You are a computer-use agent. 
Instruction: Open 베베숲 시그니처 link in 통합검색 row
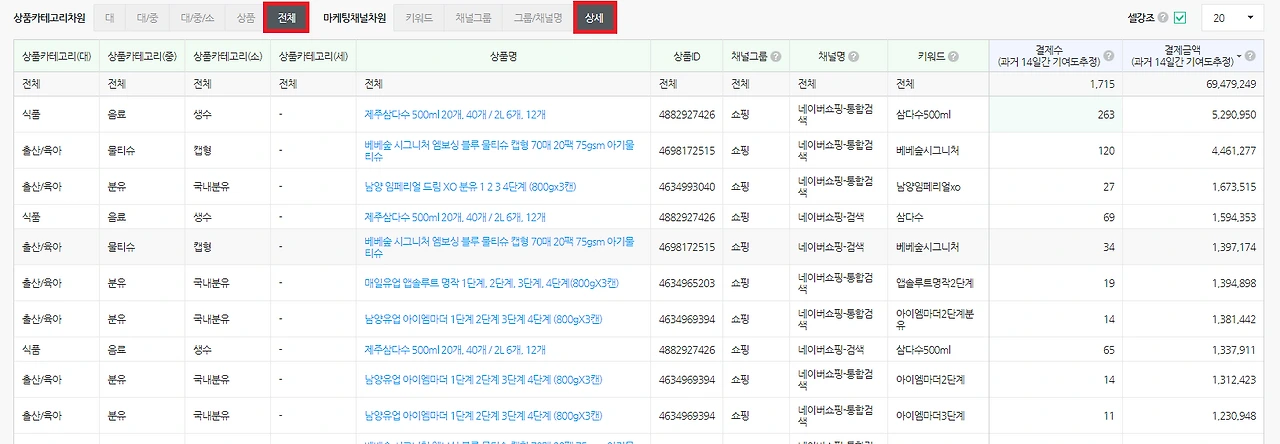click(500, 151)
